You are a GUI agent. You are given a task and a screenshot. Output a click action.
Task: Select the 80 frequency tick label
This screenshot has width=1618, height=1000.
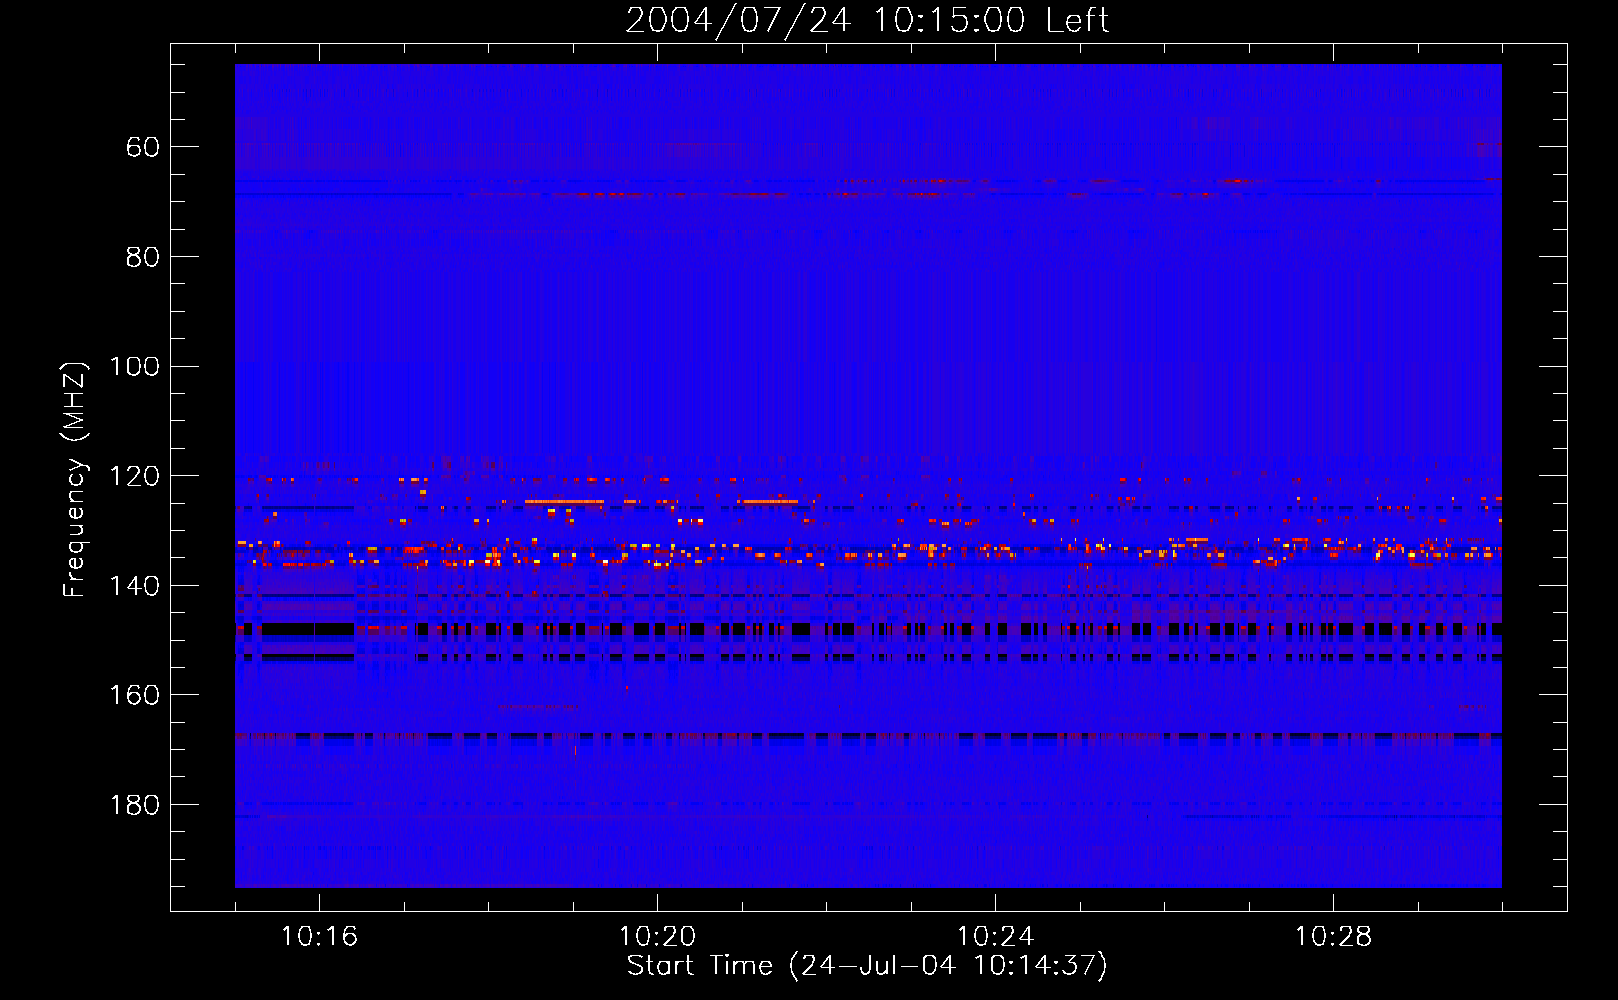[x=143, y=257]
